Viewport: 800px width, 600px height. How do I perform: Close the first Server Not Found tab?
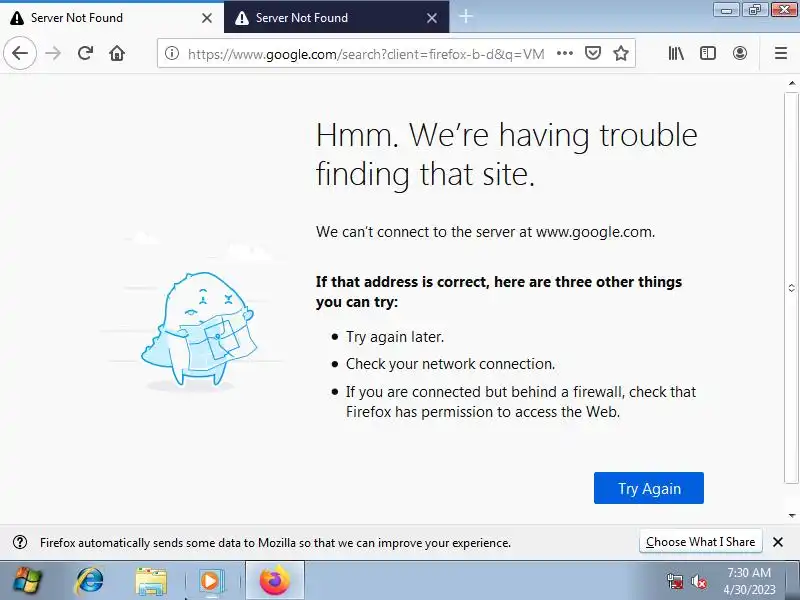207,18
